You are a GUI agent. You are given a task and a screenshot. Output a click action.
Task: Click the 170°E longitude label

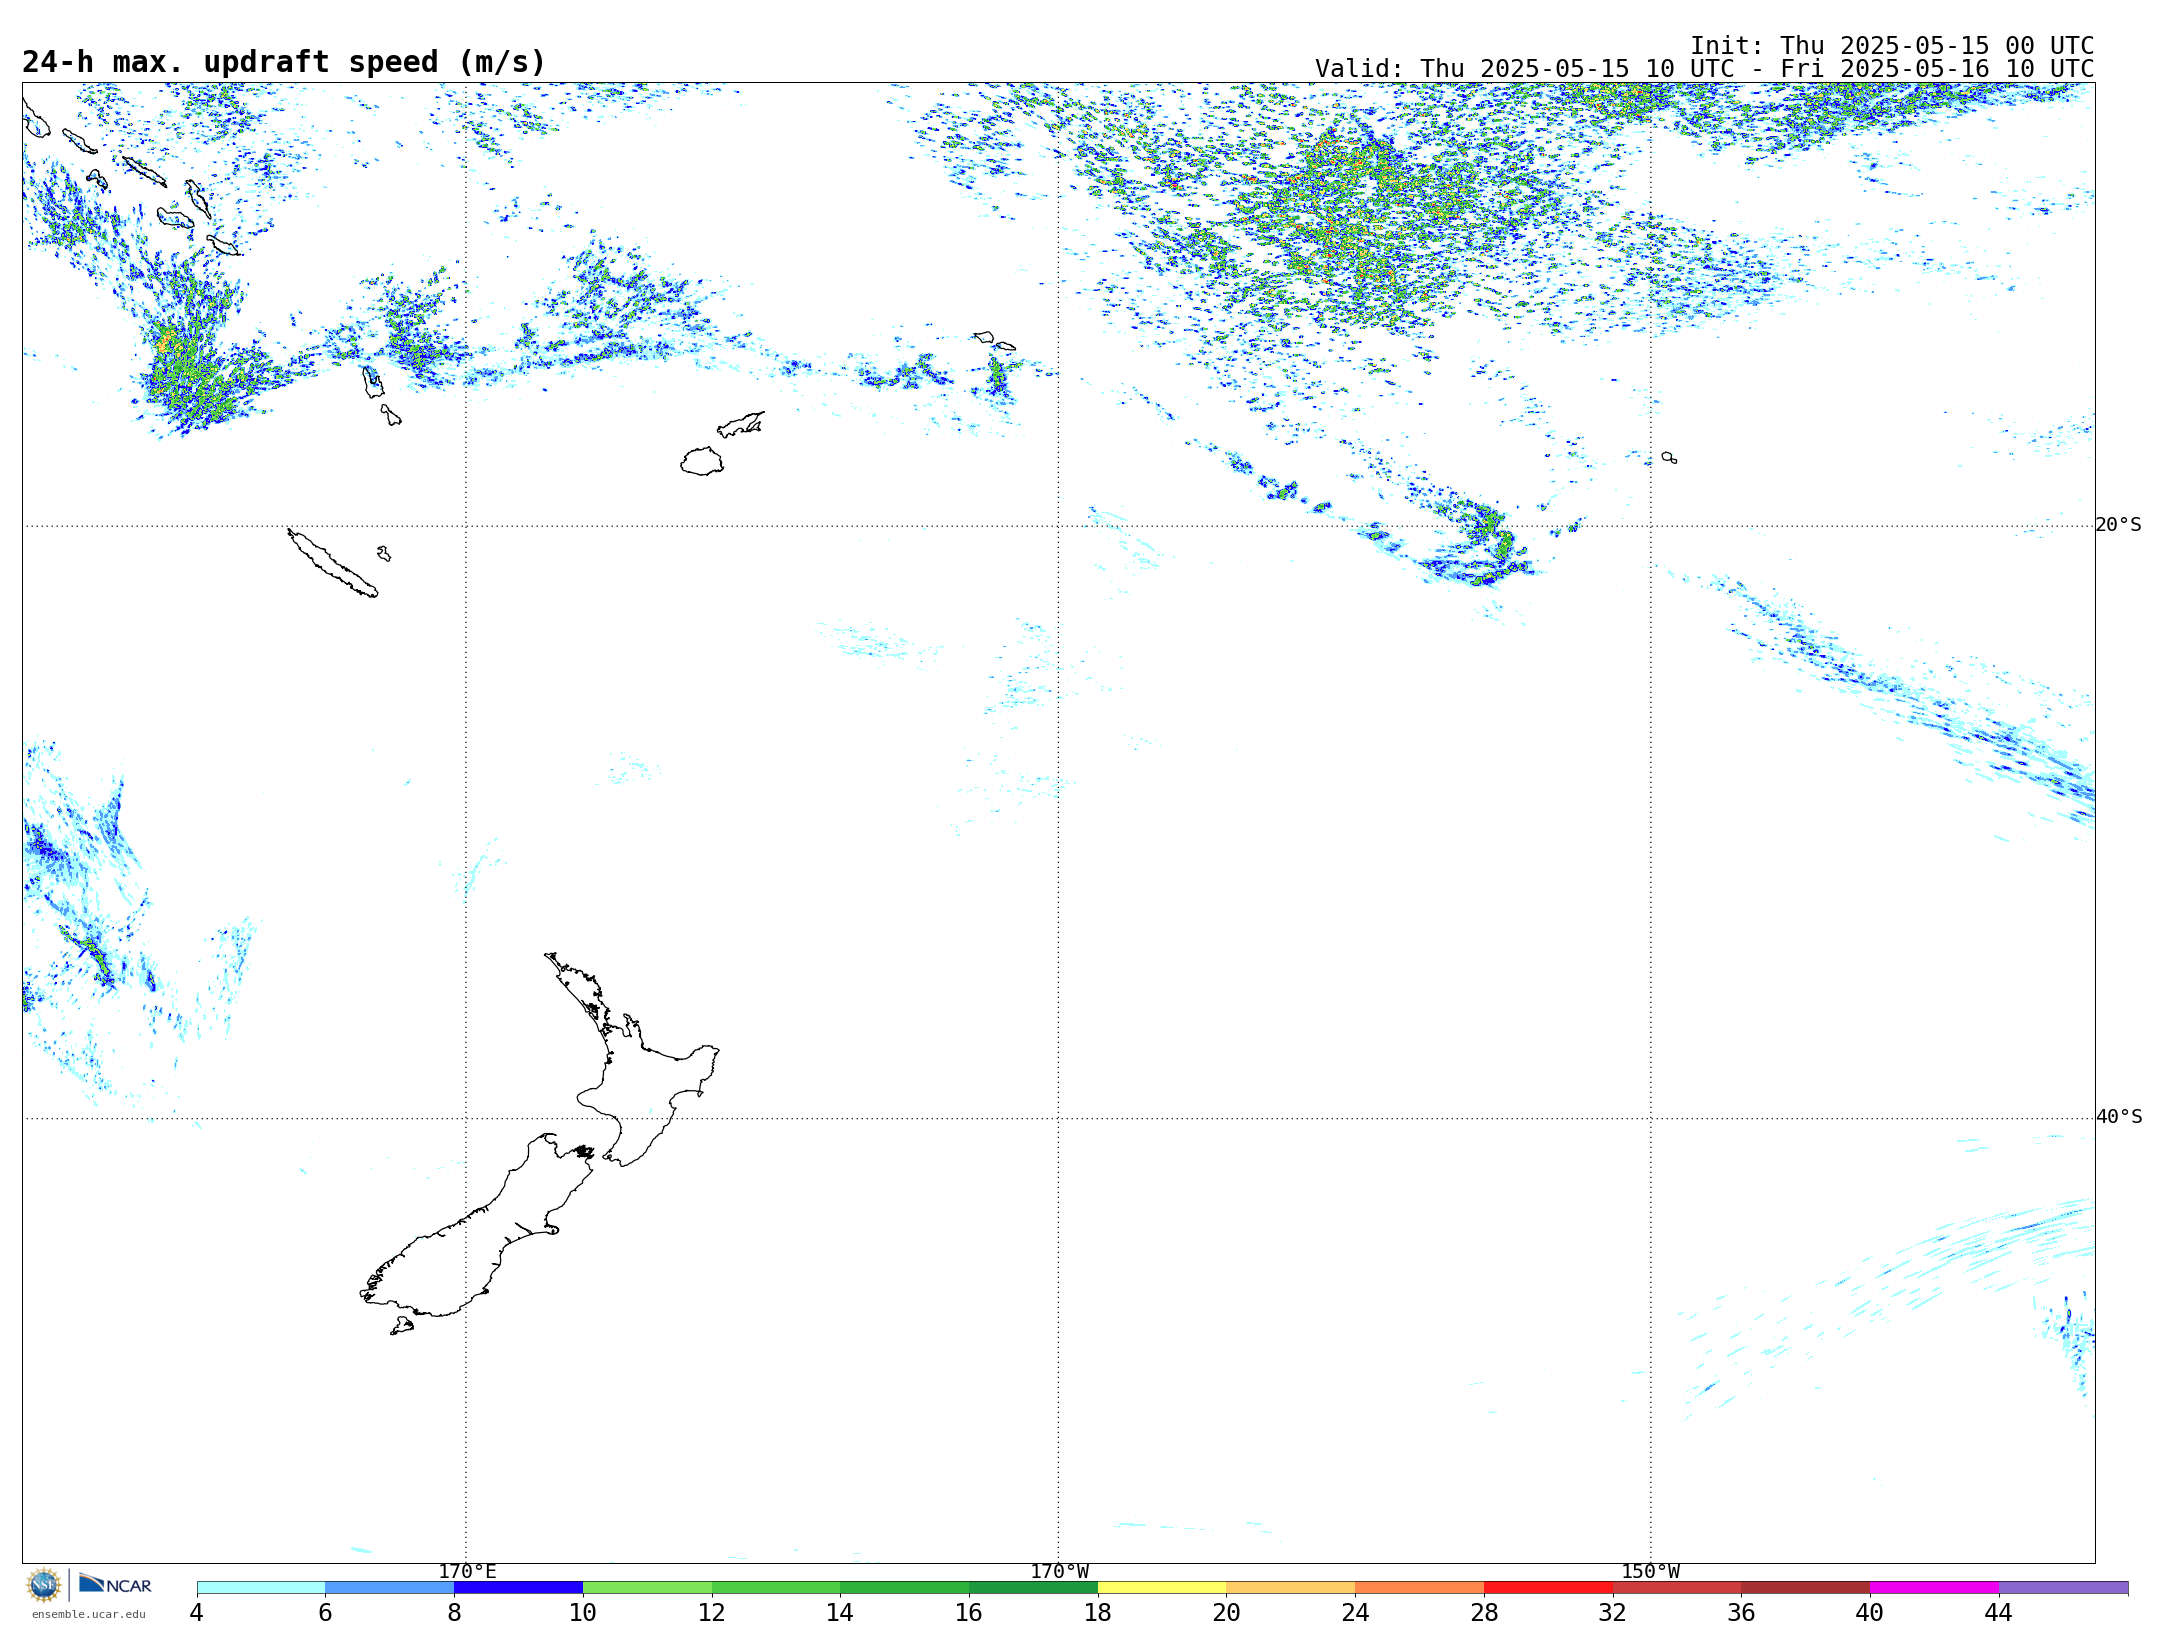tap(467, 1571)
